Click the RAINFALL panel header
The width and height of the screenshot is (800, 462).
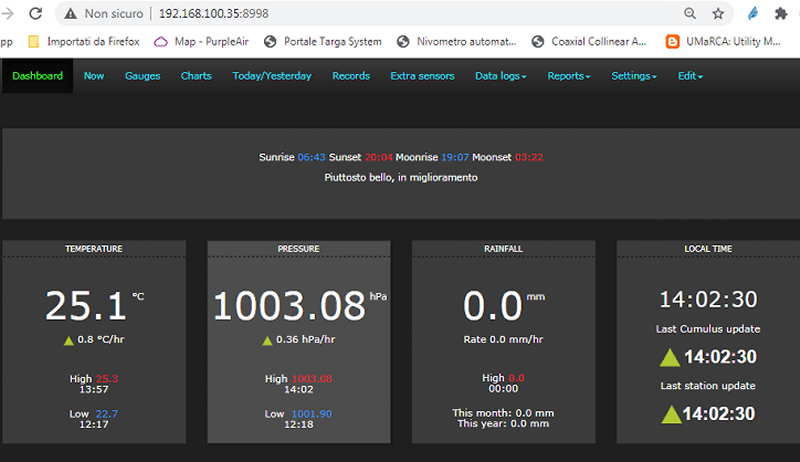[x=503, y=249]
